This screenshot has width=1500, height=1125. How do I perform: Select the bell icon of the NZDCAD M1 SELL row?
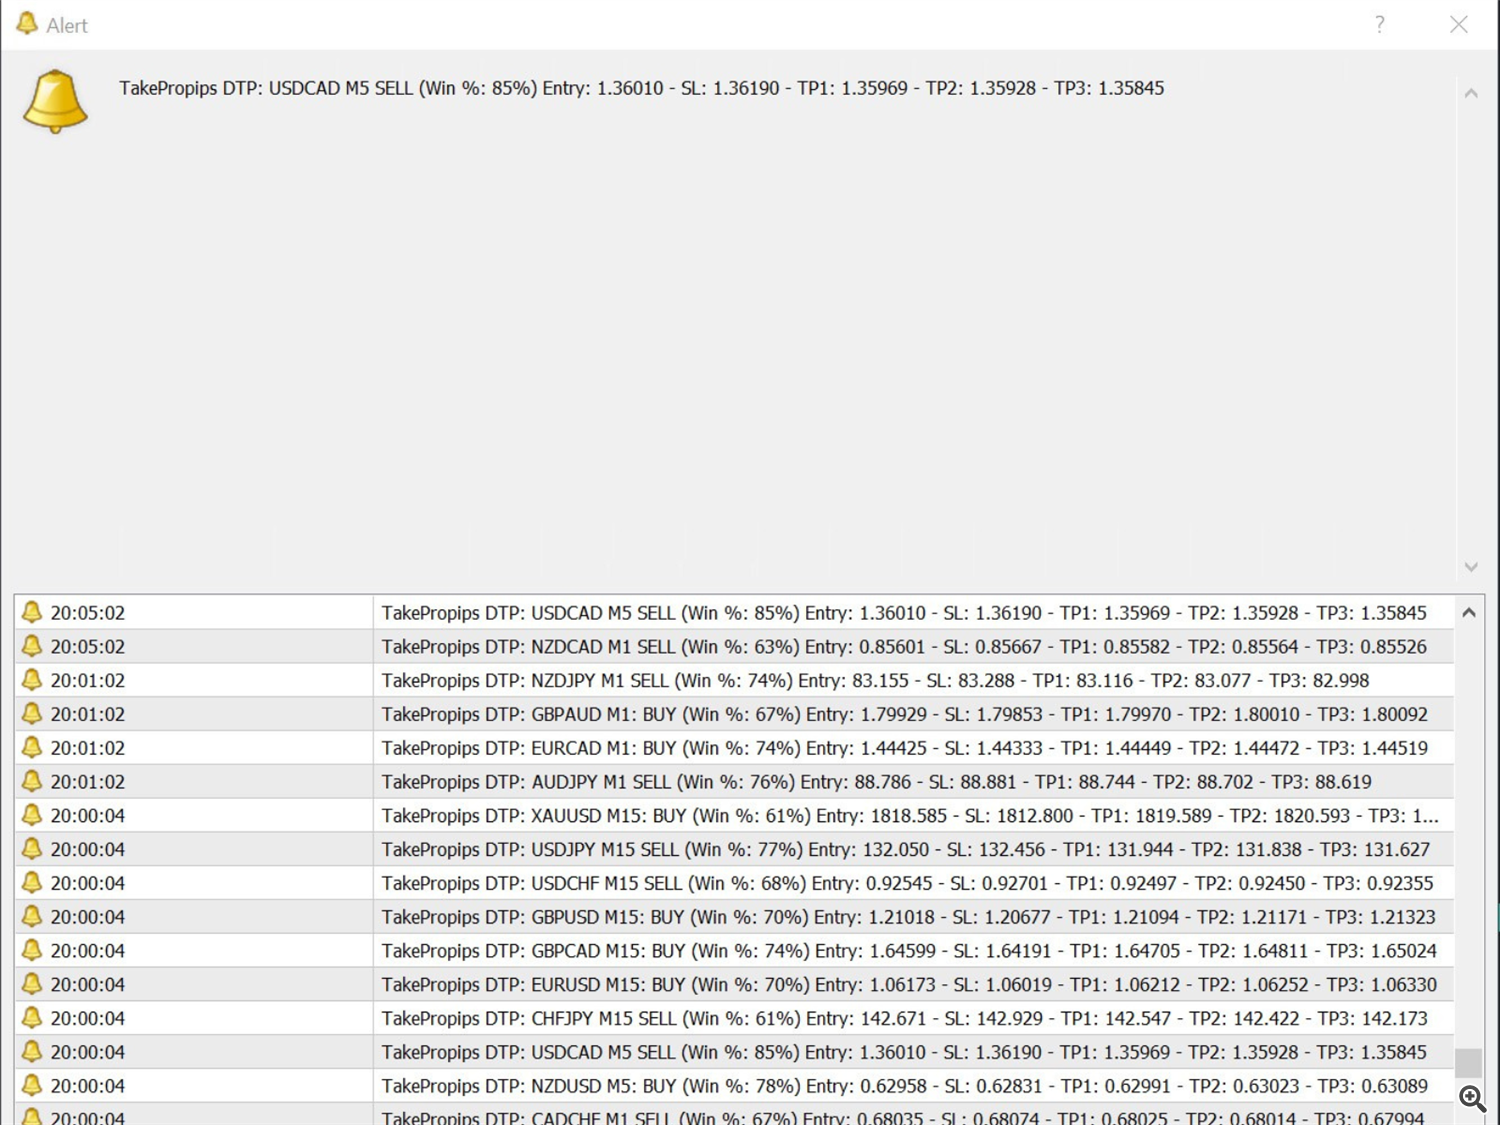pyautogui.click(x=32, y=646)
